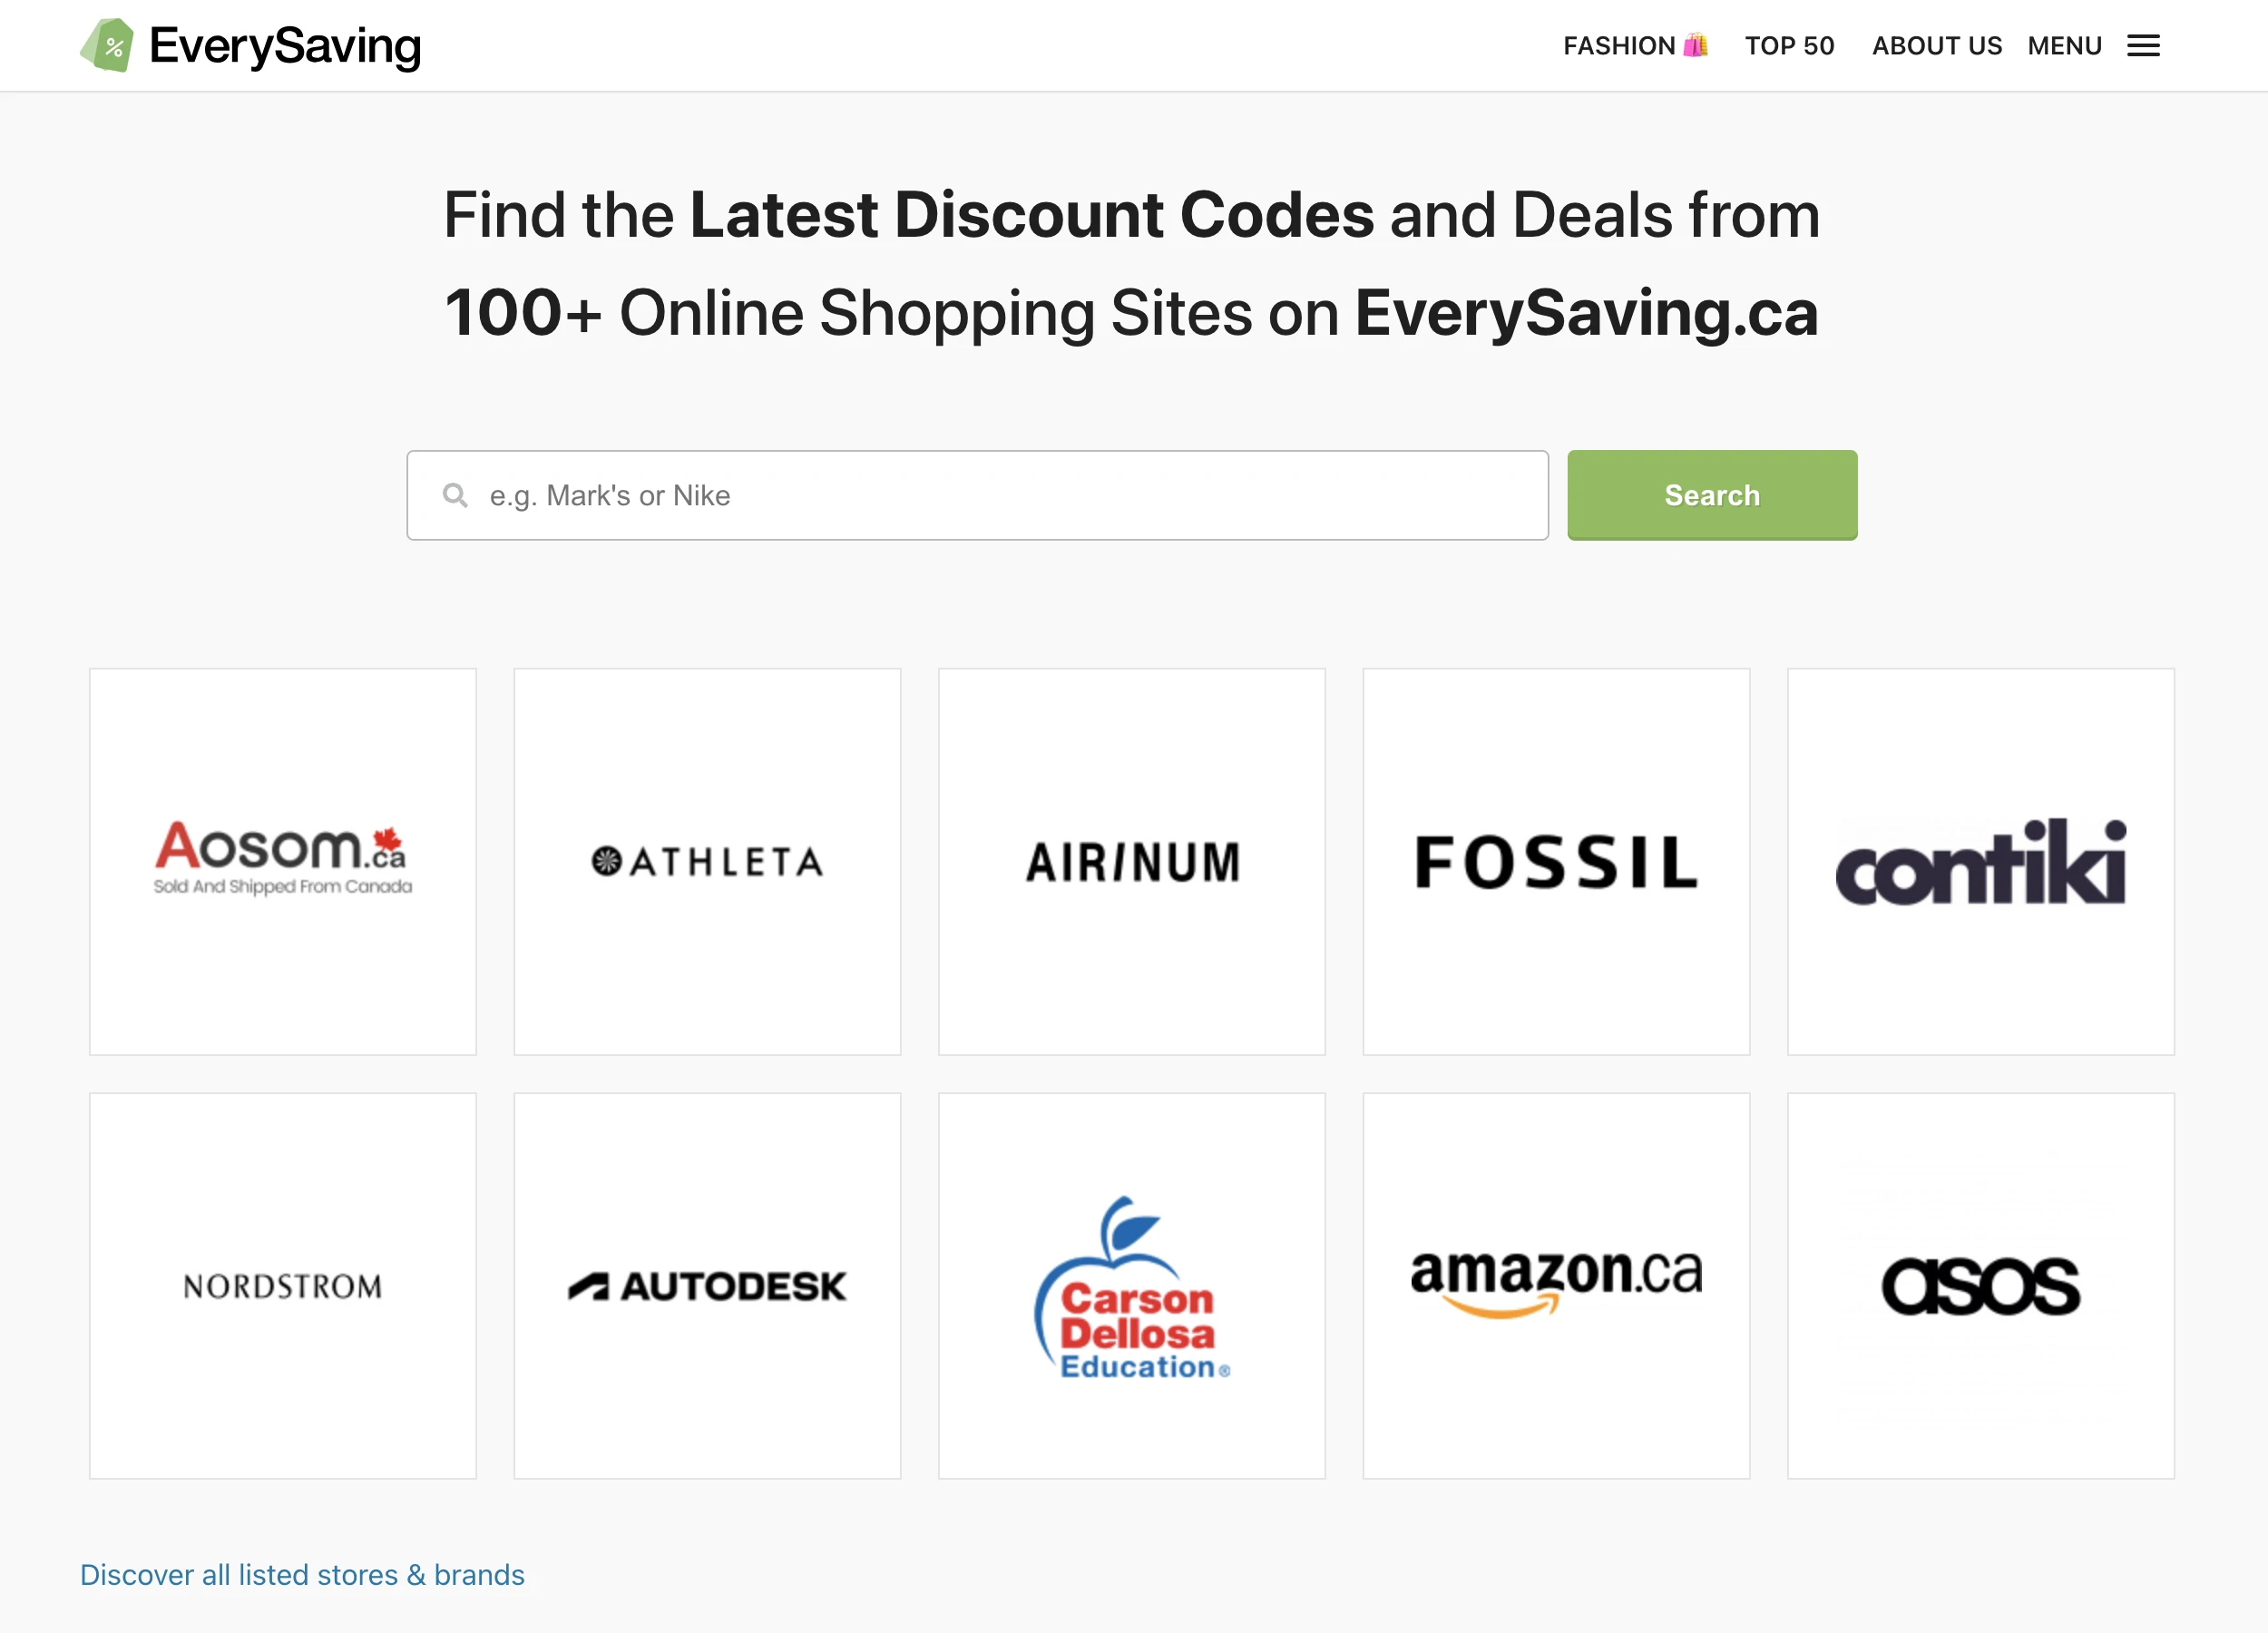The image size is (2268, 1633).
Task: Open the Aosom.ca store tile
Action: click(282, 863)
